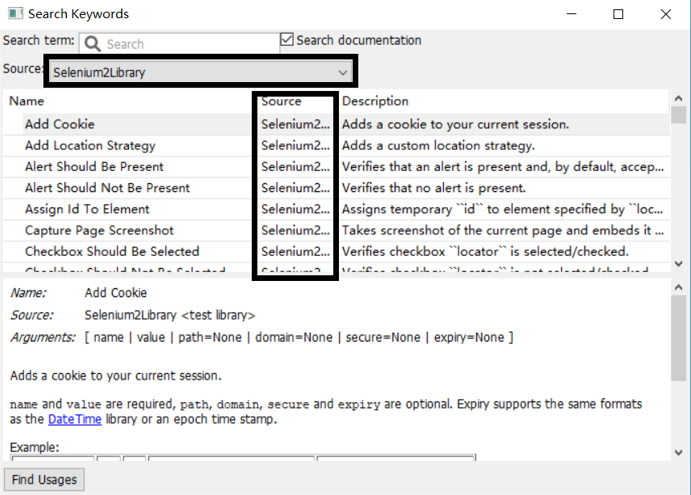Image resolution: width=691 pixels, height=495 pixels.
Task: Open the DateTime library link
Action: coord(74,419)
